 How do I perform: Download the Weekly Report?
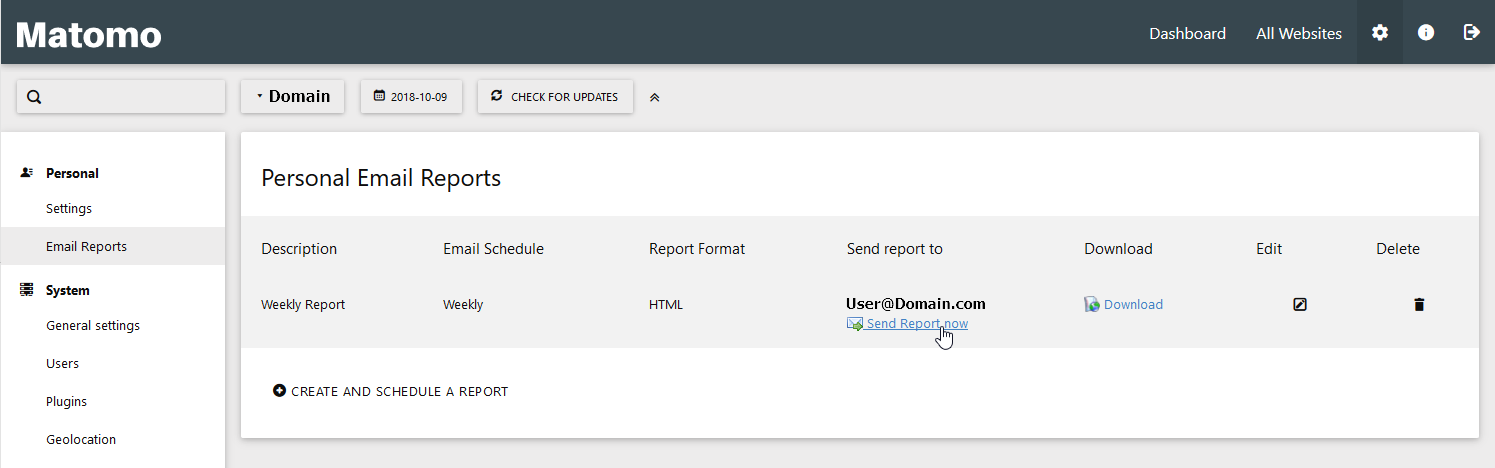pos(1132,304)
